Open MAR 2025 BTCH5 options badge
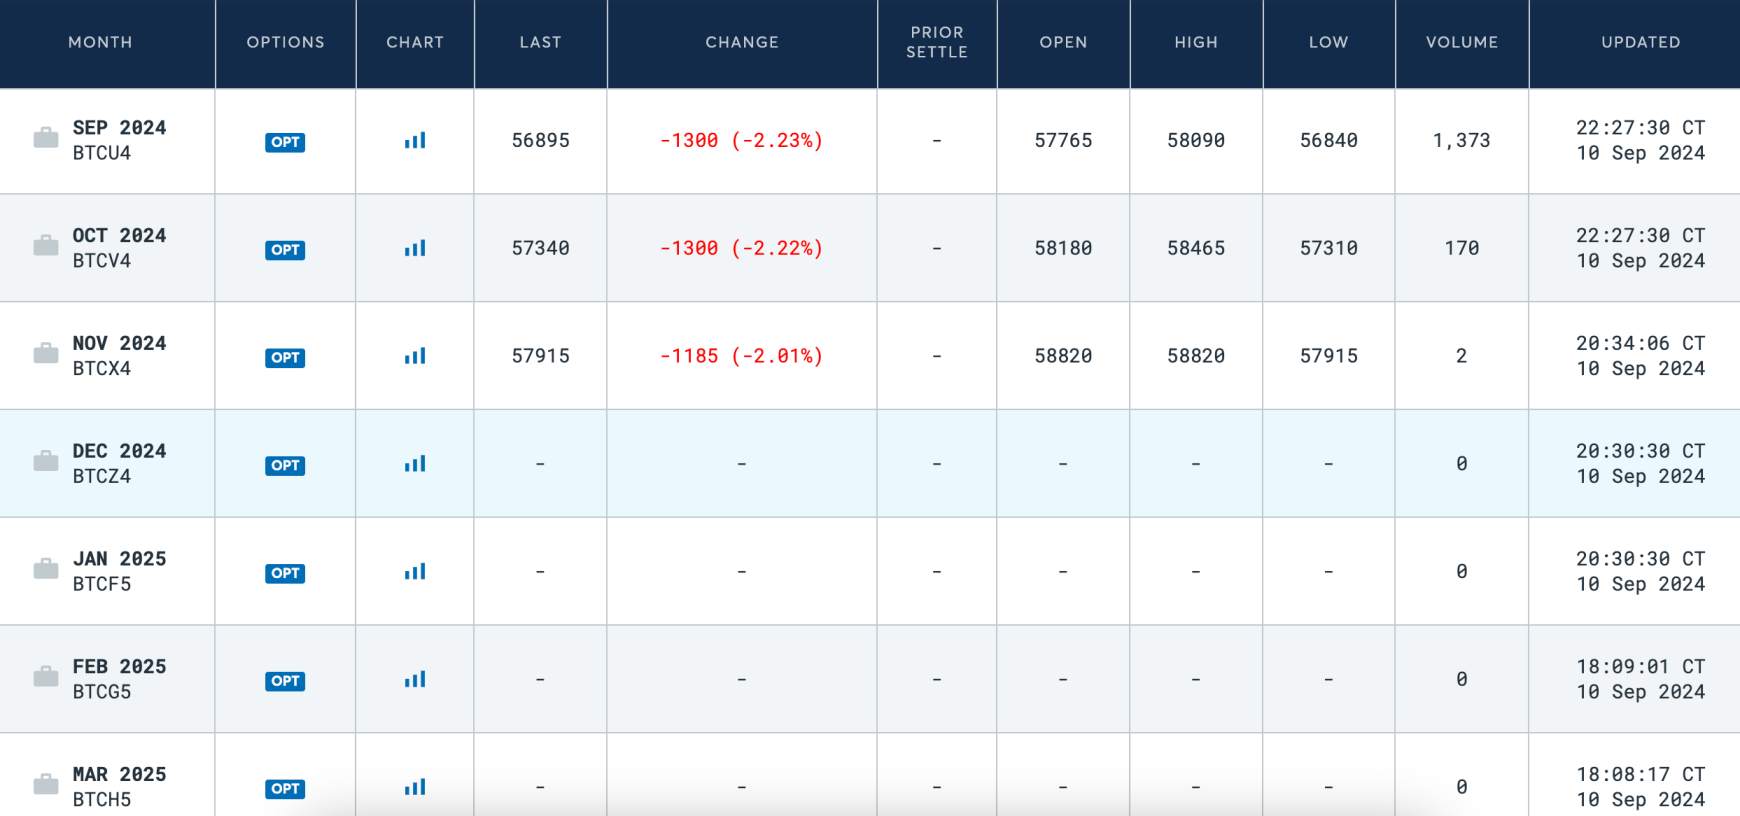 point(285,789)
